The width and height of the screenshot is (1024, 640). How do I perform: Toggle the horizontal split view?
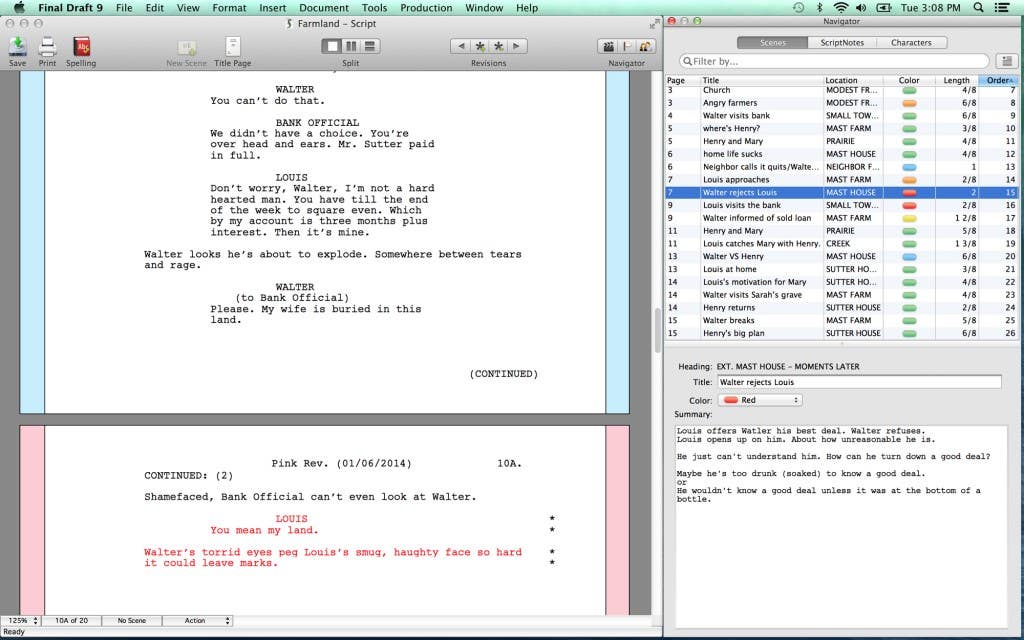click(x=370, y=46)
